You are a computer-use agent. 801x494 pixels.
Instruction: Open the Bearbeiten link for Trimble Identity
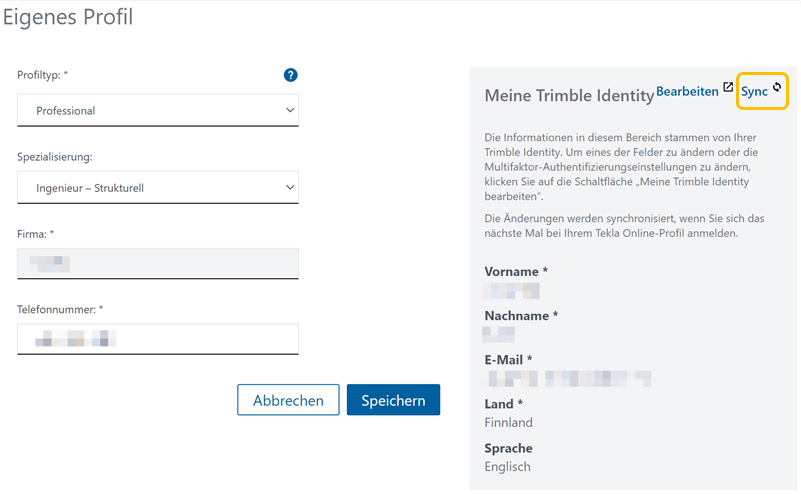pos(687,91)
